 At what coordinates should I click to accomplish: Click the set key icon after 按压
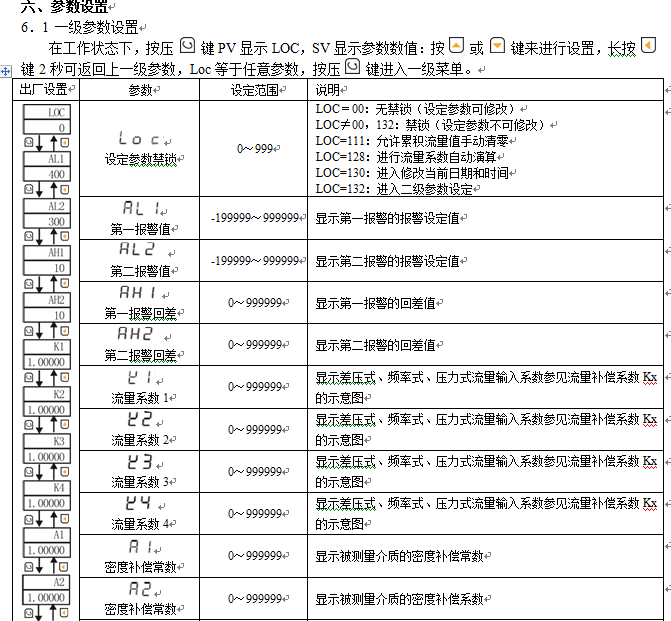tap(187, 47)
